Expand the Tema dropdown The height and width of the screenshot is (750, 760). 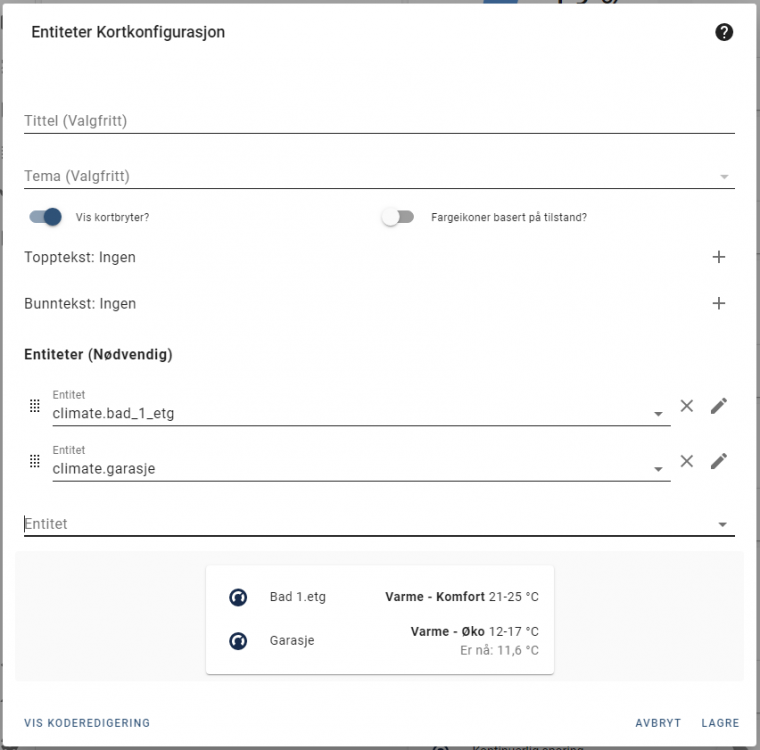click(723, 177)
